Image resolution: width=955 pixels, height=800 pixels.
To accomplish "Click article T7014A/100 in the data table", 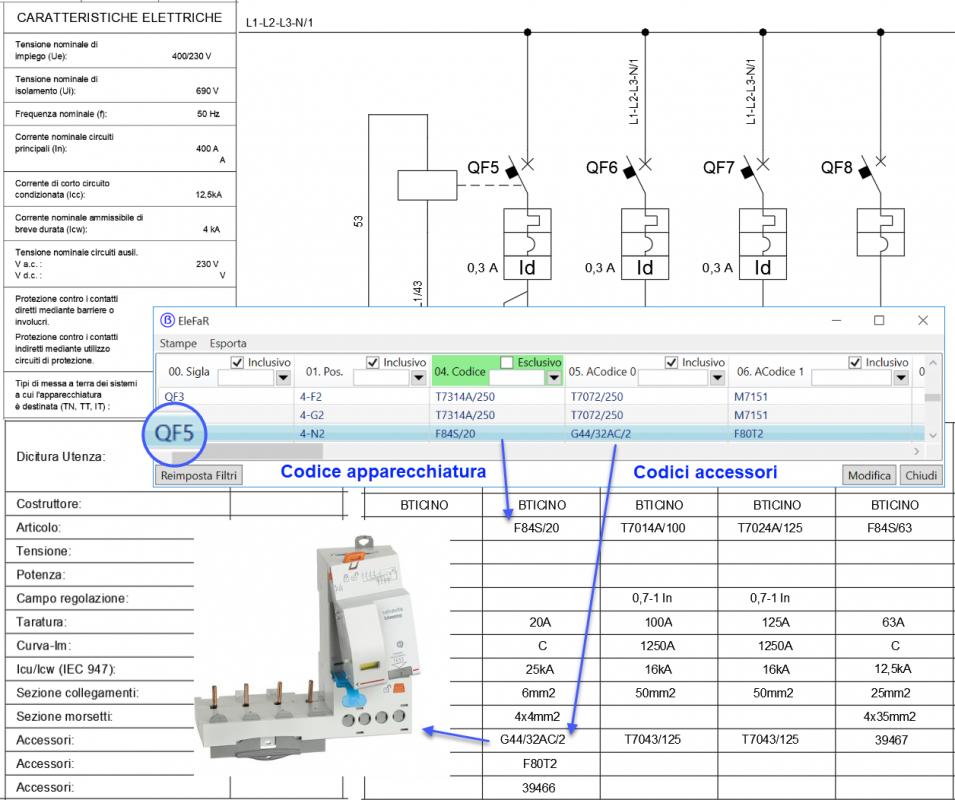I will pyautogui.click(x=653, y=528).
